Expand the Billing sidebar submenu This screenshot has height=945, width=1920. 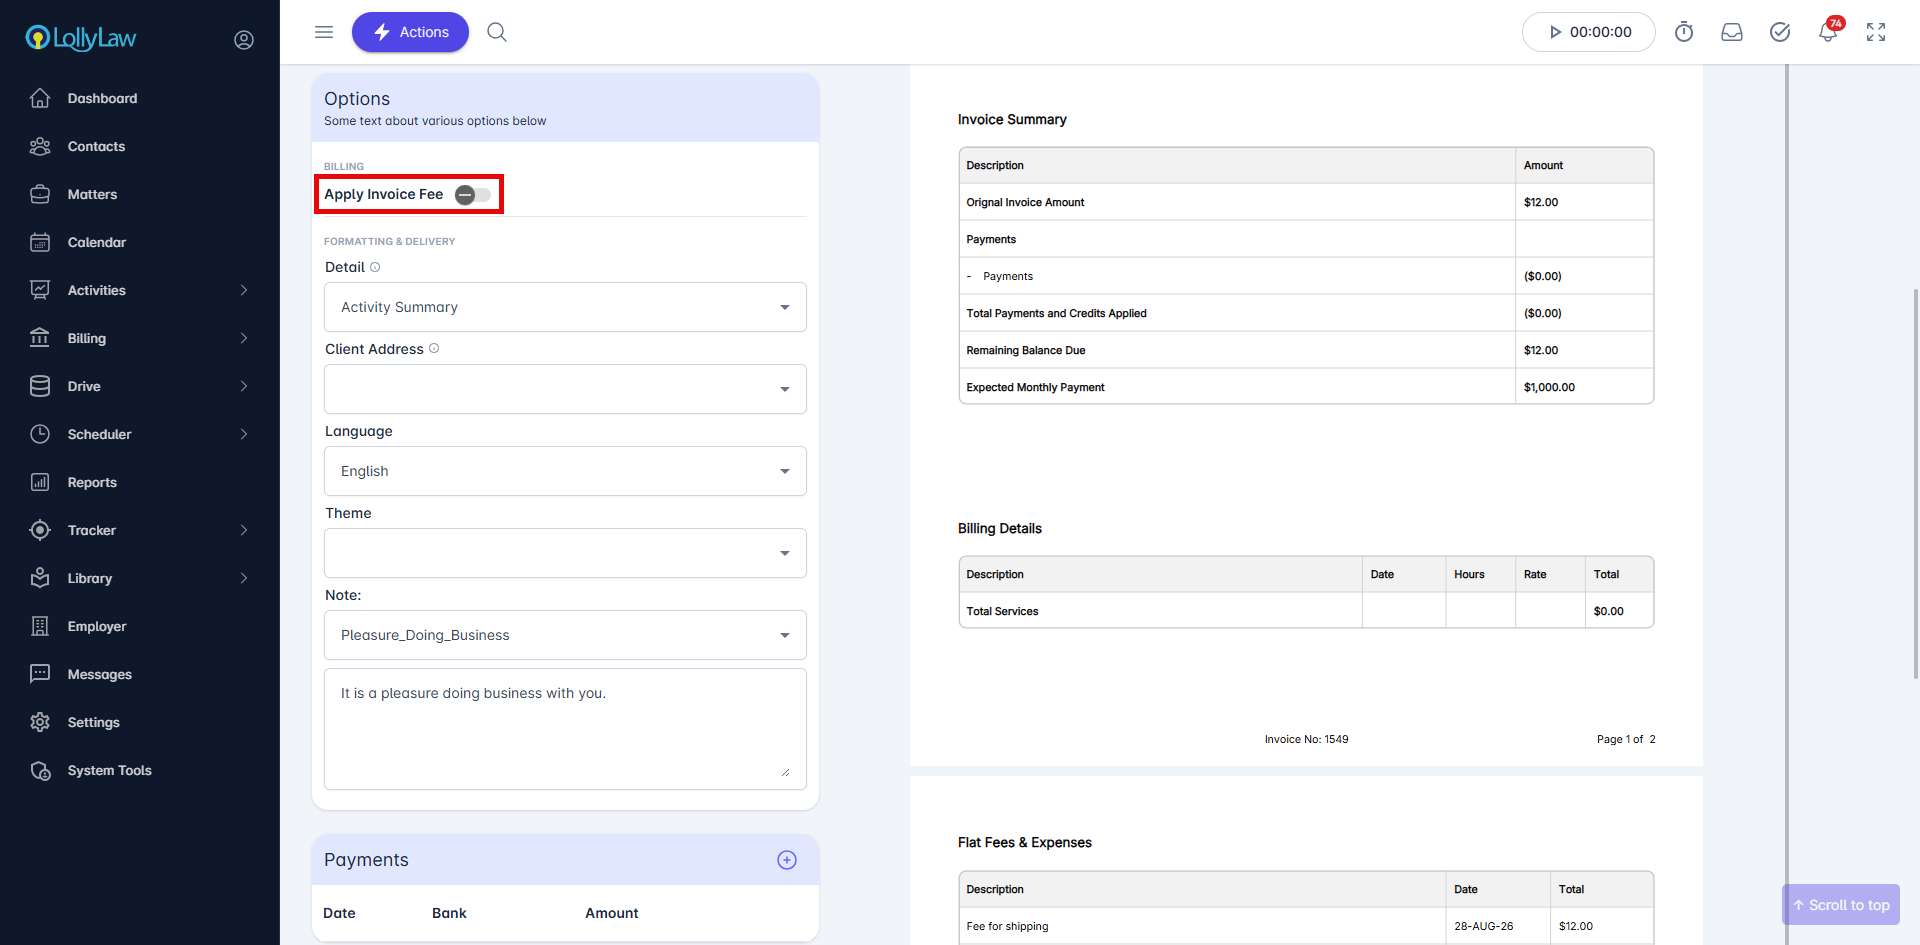244,338
